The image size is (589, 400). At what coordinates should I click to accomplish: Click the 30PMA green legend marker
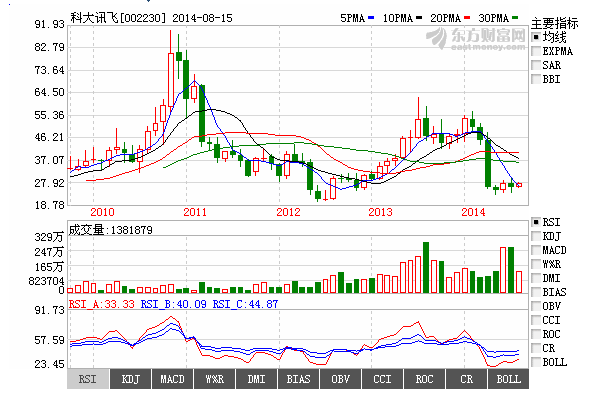(515, 18)
